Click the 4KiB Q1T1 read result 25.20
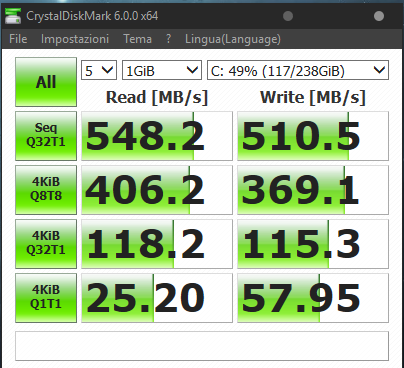Image resolution: width=404 pixels, height=368 pixels. (157, 298)
